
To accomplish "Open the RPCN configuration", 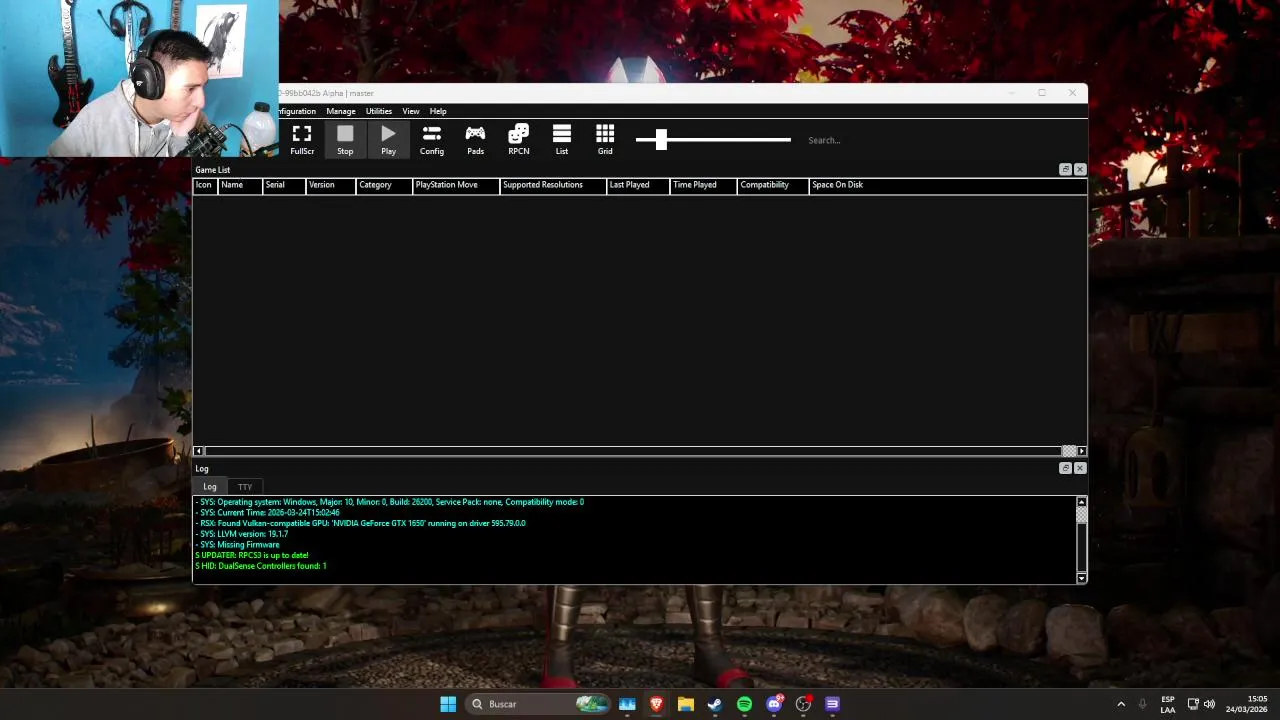I will tap(518, 140).
